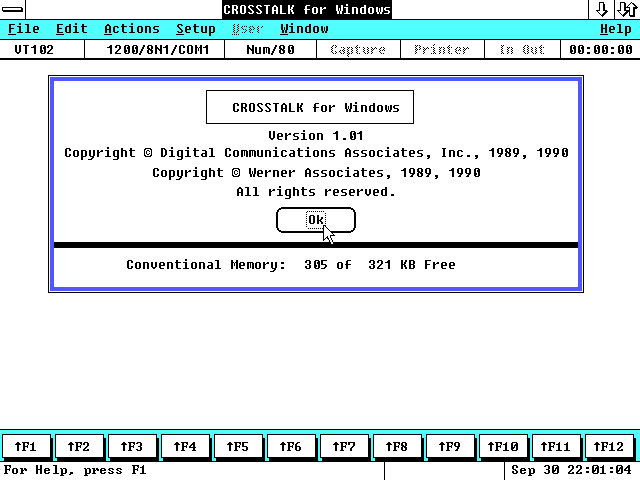Open the Edit menu
This screenshot has height=480, width=640.
coord(71,29)
